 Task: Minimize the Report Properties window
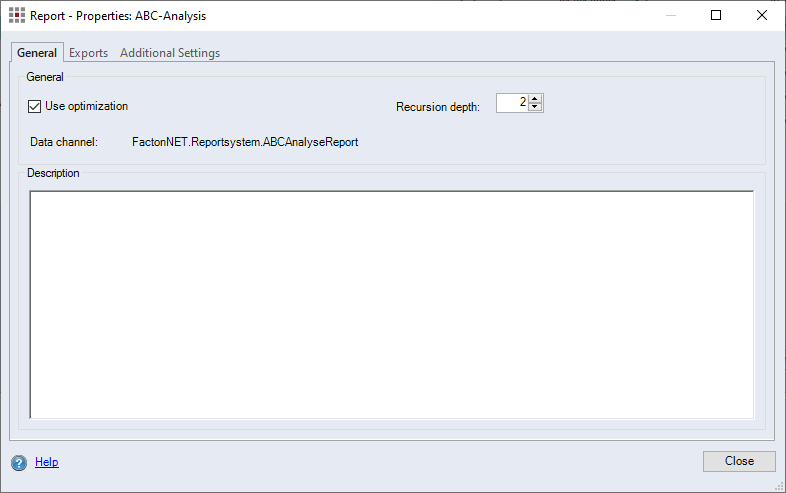pyautogui.click(x=670, y=16)
